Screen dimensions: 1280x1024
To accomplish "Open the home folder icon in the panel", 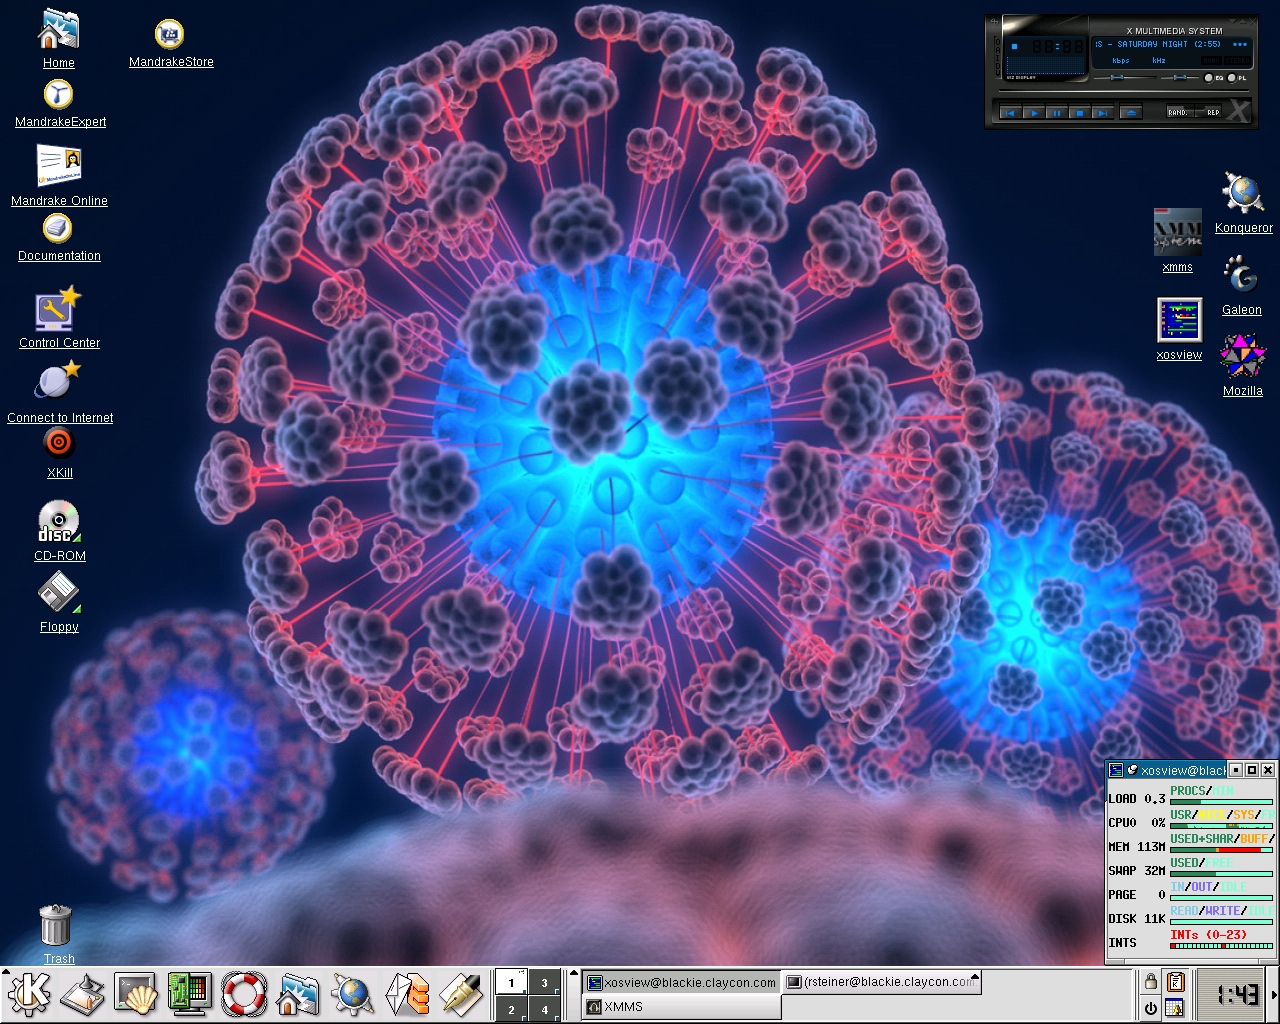I will coord(298,994).
